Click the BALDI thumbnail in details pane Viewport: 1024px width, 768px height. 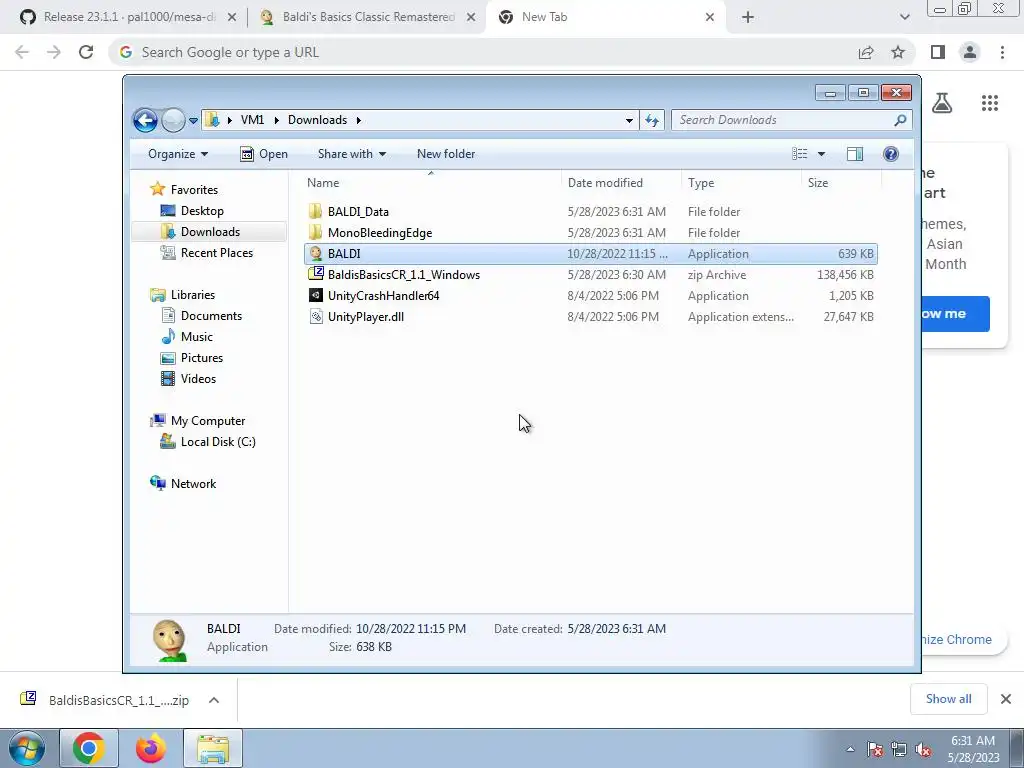pyautogui.click(x=170, y=640)
